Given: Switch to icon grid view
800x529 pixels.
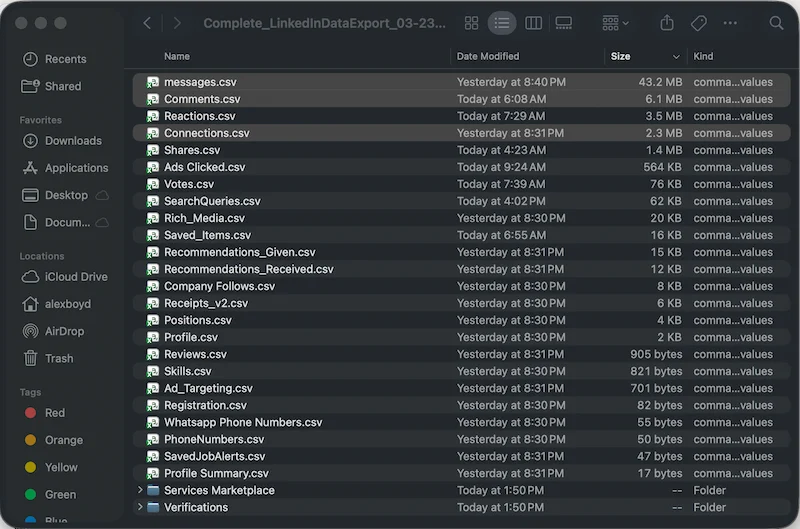Looking at the screenshot, I should pyautogui.click(x=471, y=23).
